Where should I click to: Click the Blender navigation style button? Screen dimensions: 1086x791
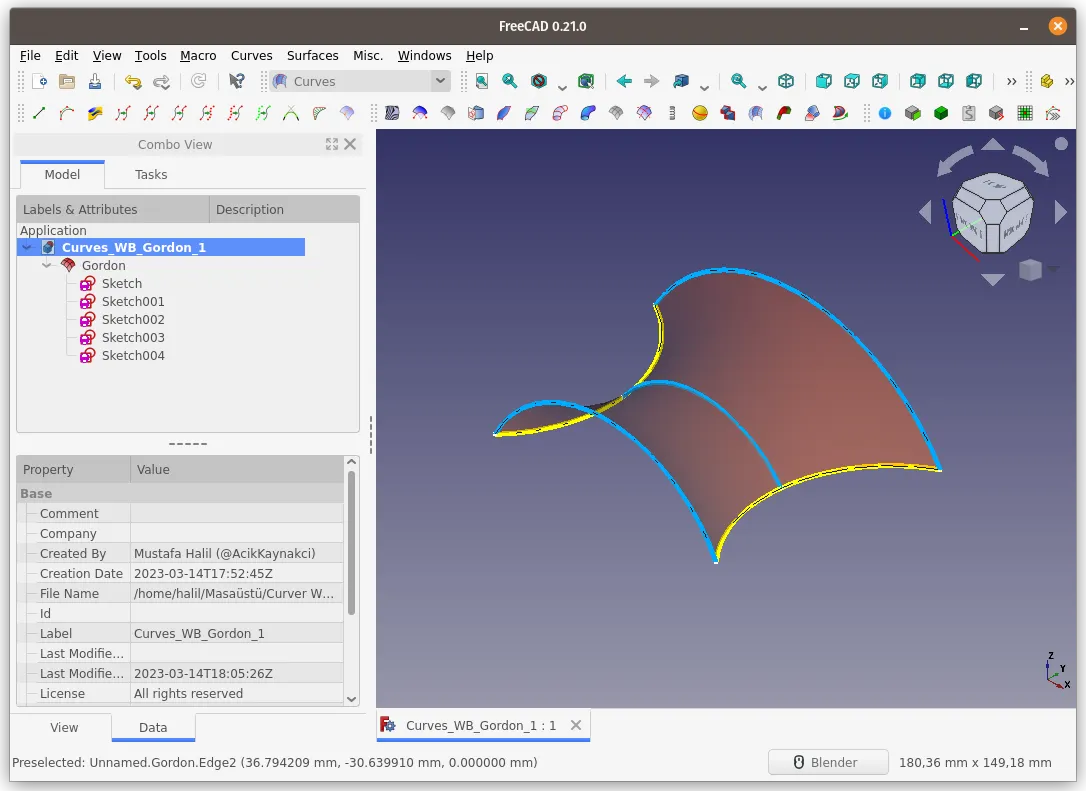click(x=828, y=762)
